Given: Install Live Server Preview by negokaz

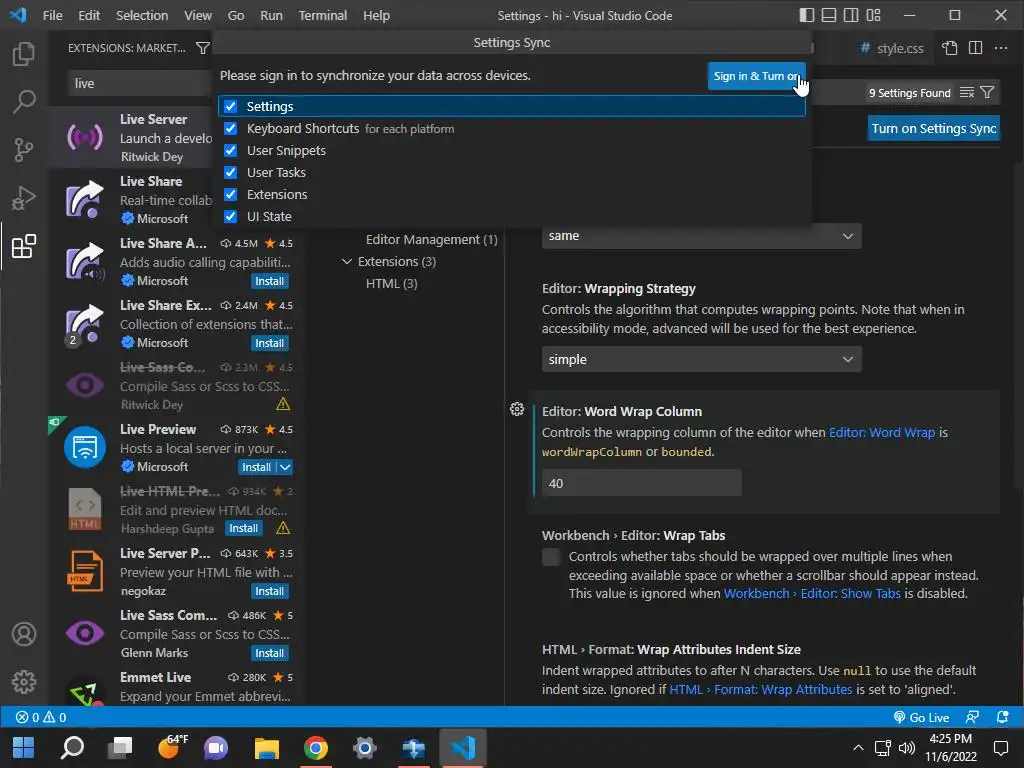Looking at the screenshot, I should (269, 591).
